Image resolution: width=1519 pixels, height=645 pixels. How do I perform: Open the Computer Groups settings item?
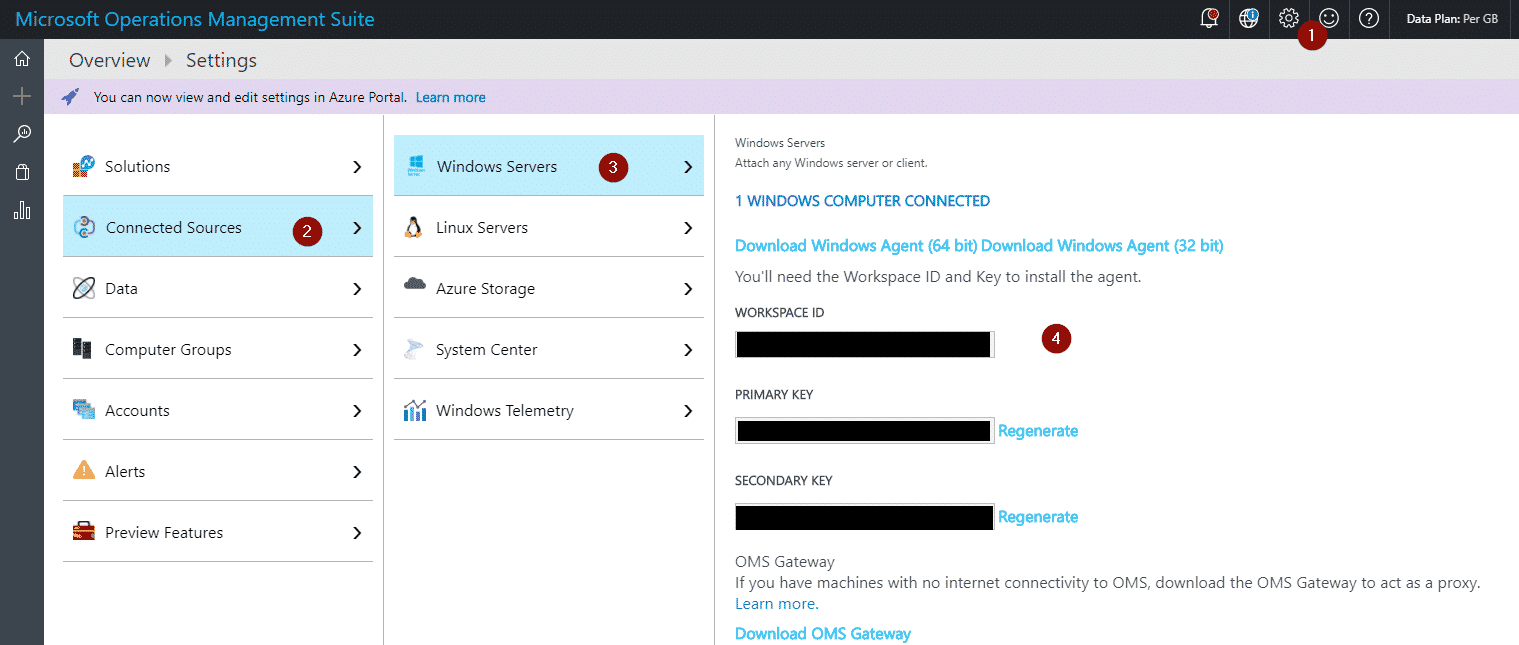(x=218, y=349)
